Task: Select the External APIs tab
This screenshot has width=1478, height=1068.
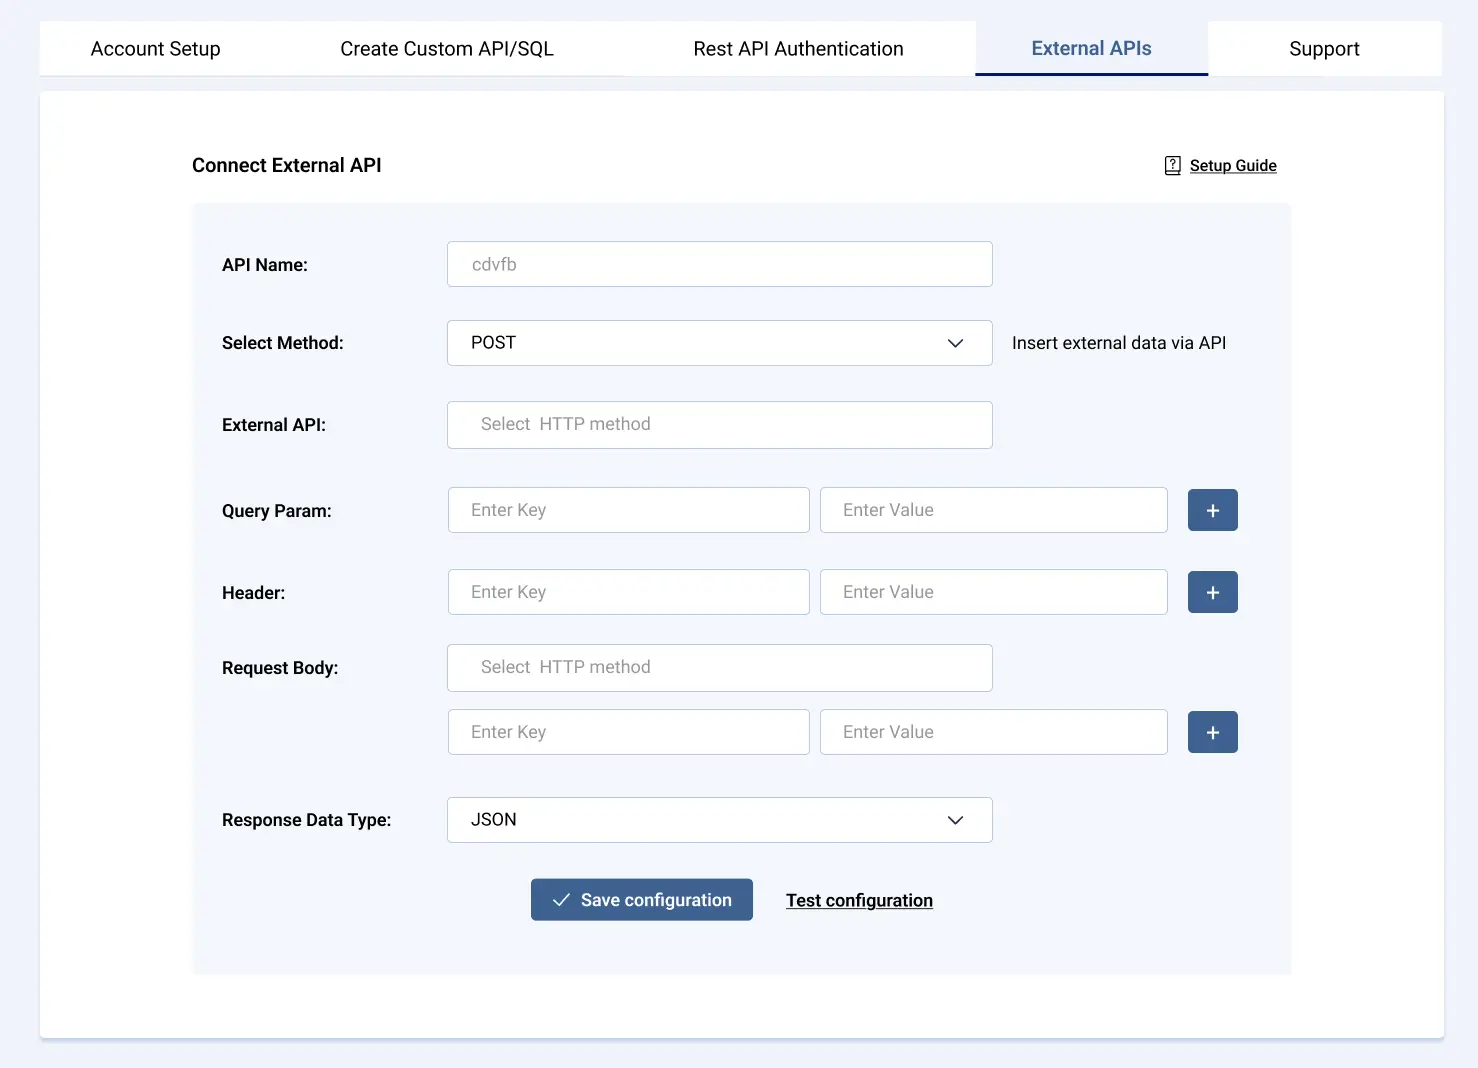Action: [x=1091, y=49]
